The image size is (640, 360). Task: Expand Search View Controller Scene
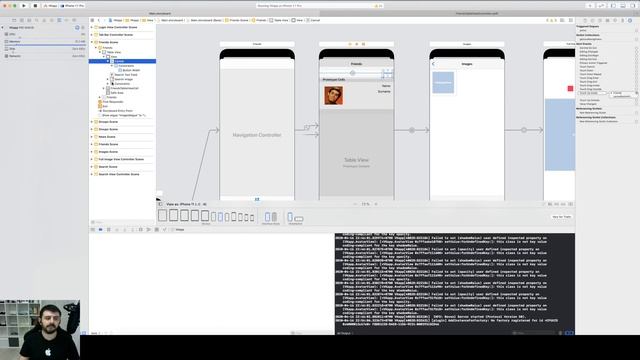coord(91,174)
